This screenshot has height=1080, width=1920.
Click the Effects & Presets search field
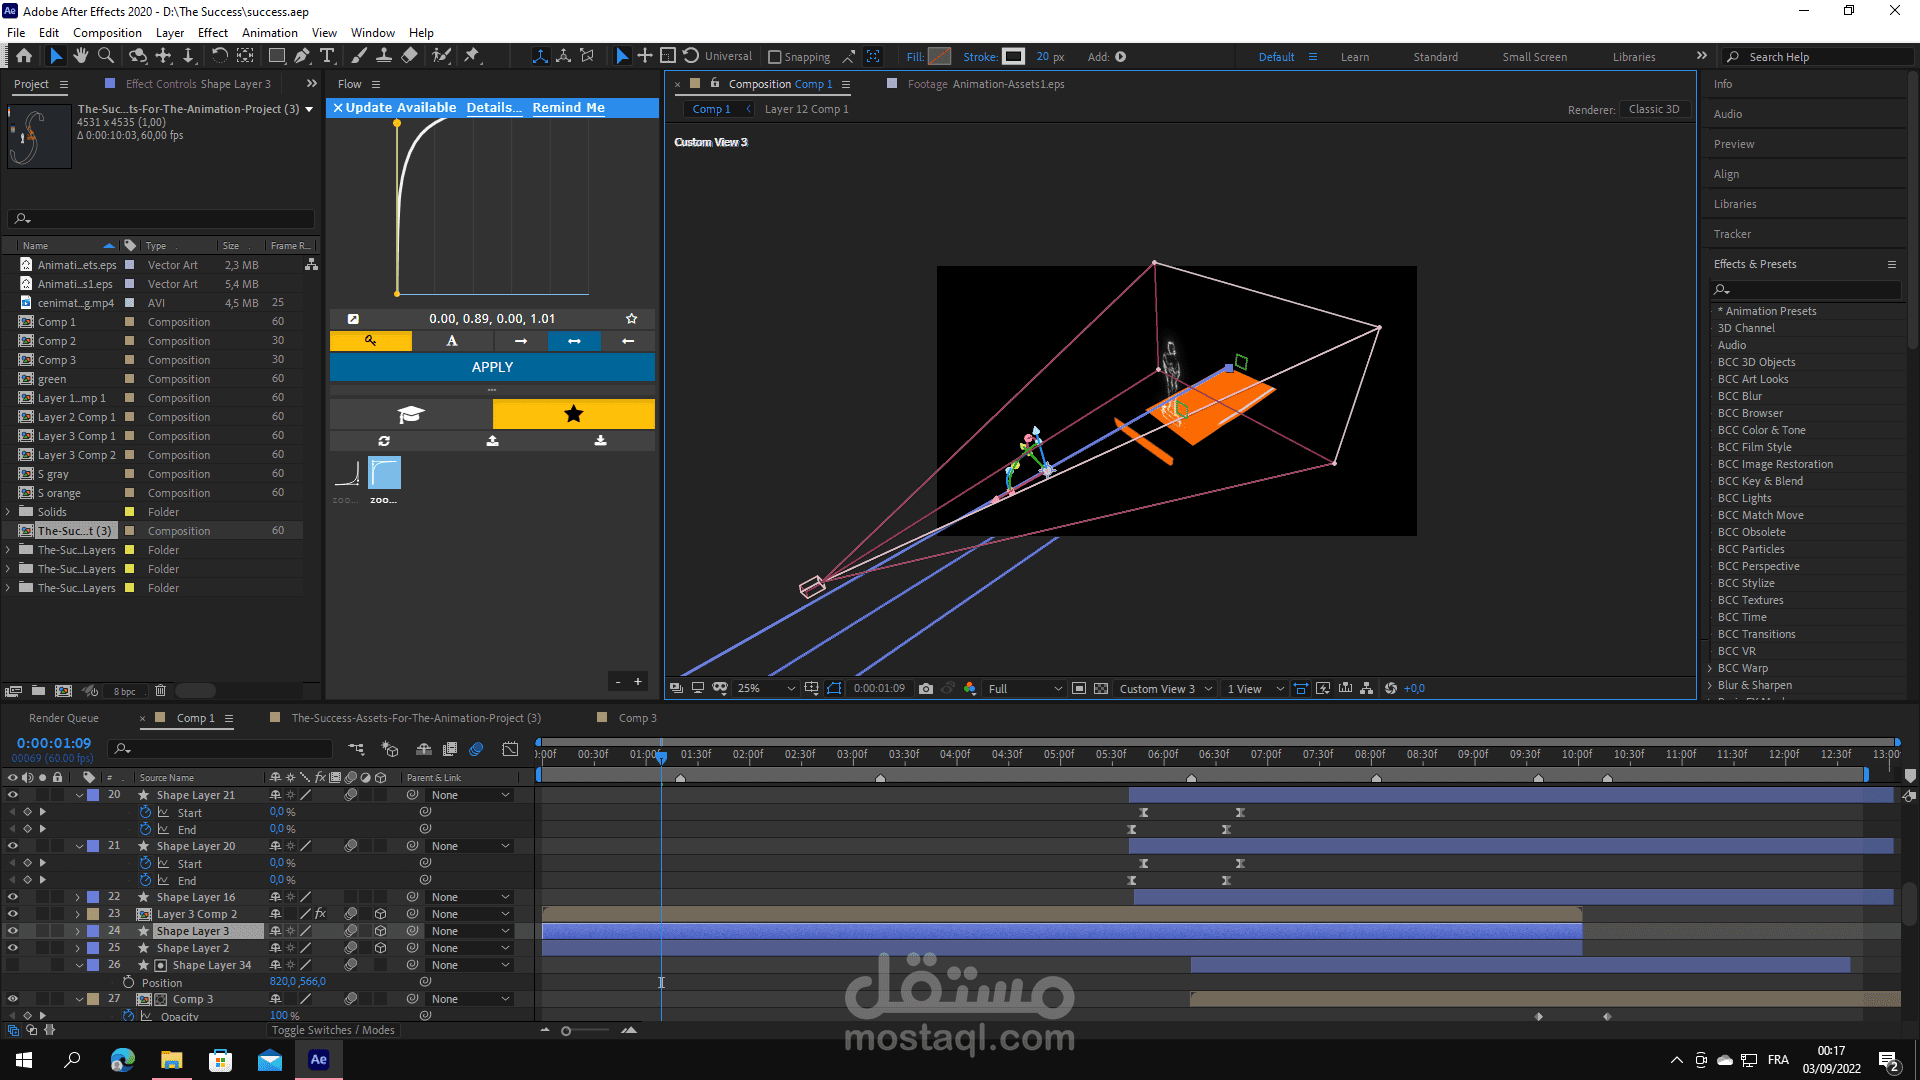(x=1810, y=289)
